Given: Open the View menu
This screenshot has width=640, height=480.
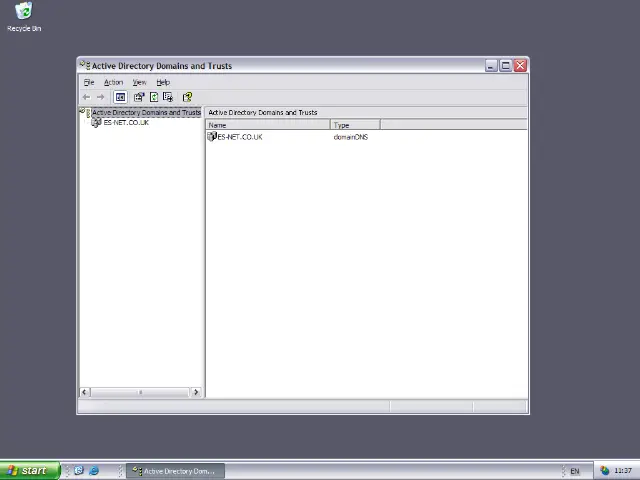Looking at the screenshot, I should pos(139,82).
